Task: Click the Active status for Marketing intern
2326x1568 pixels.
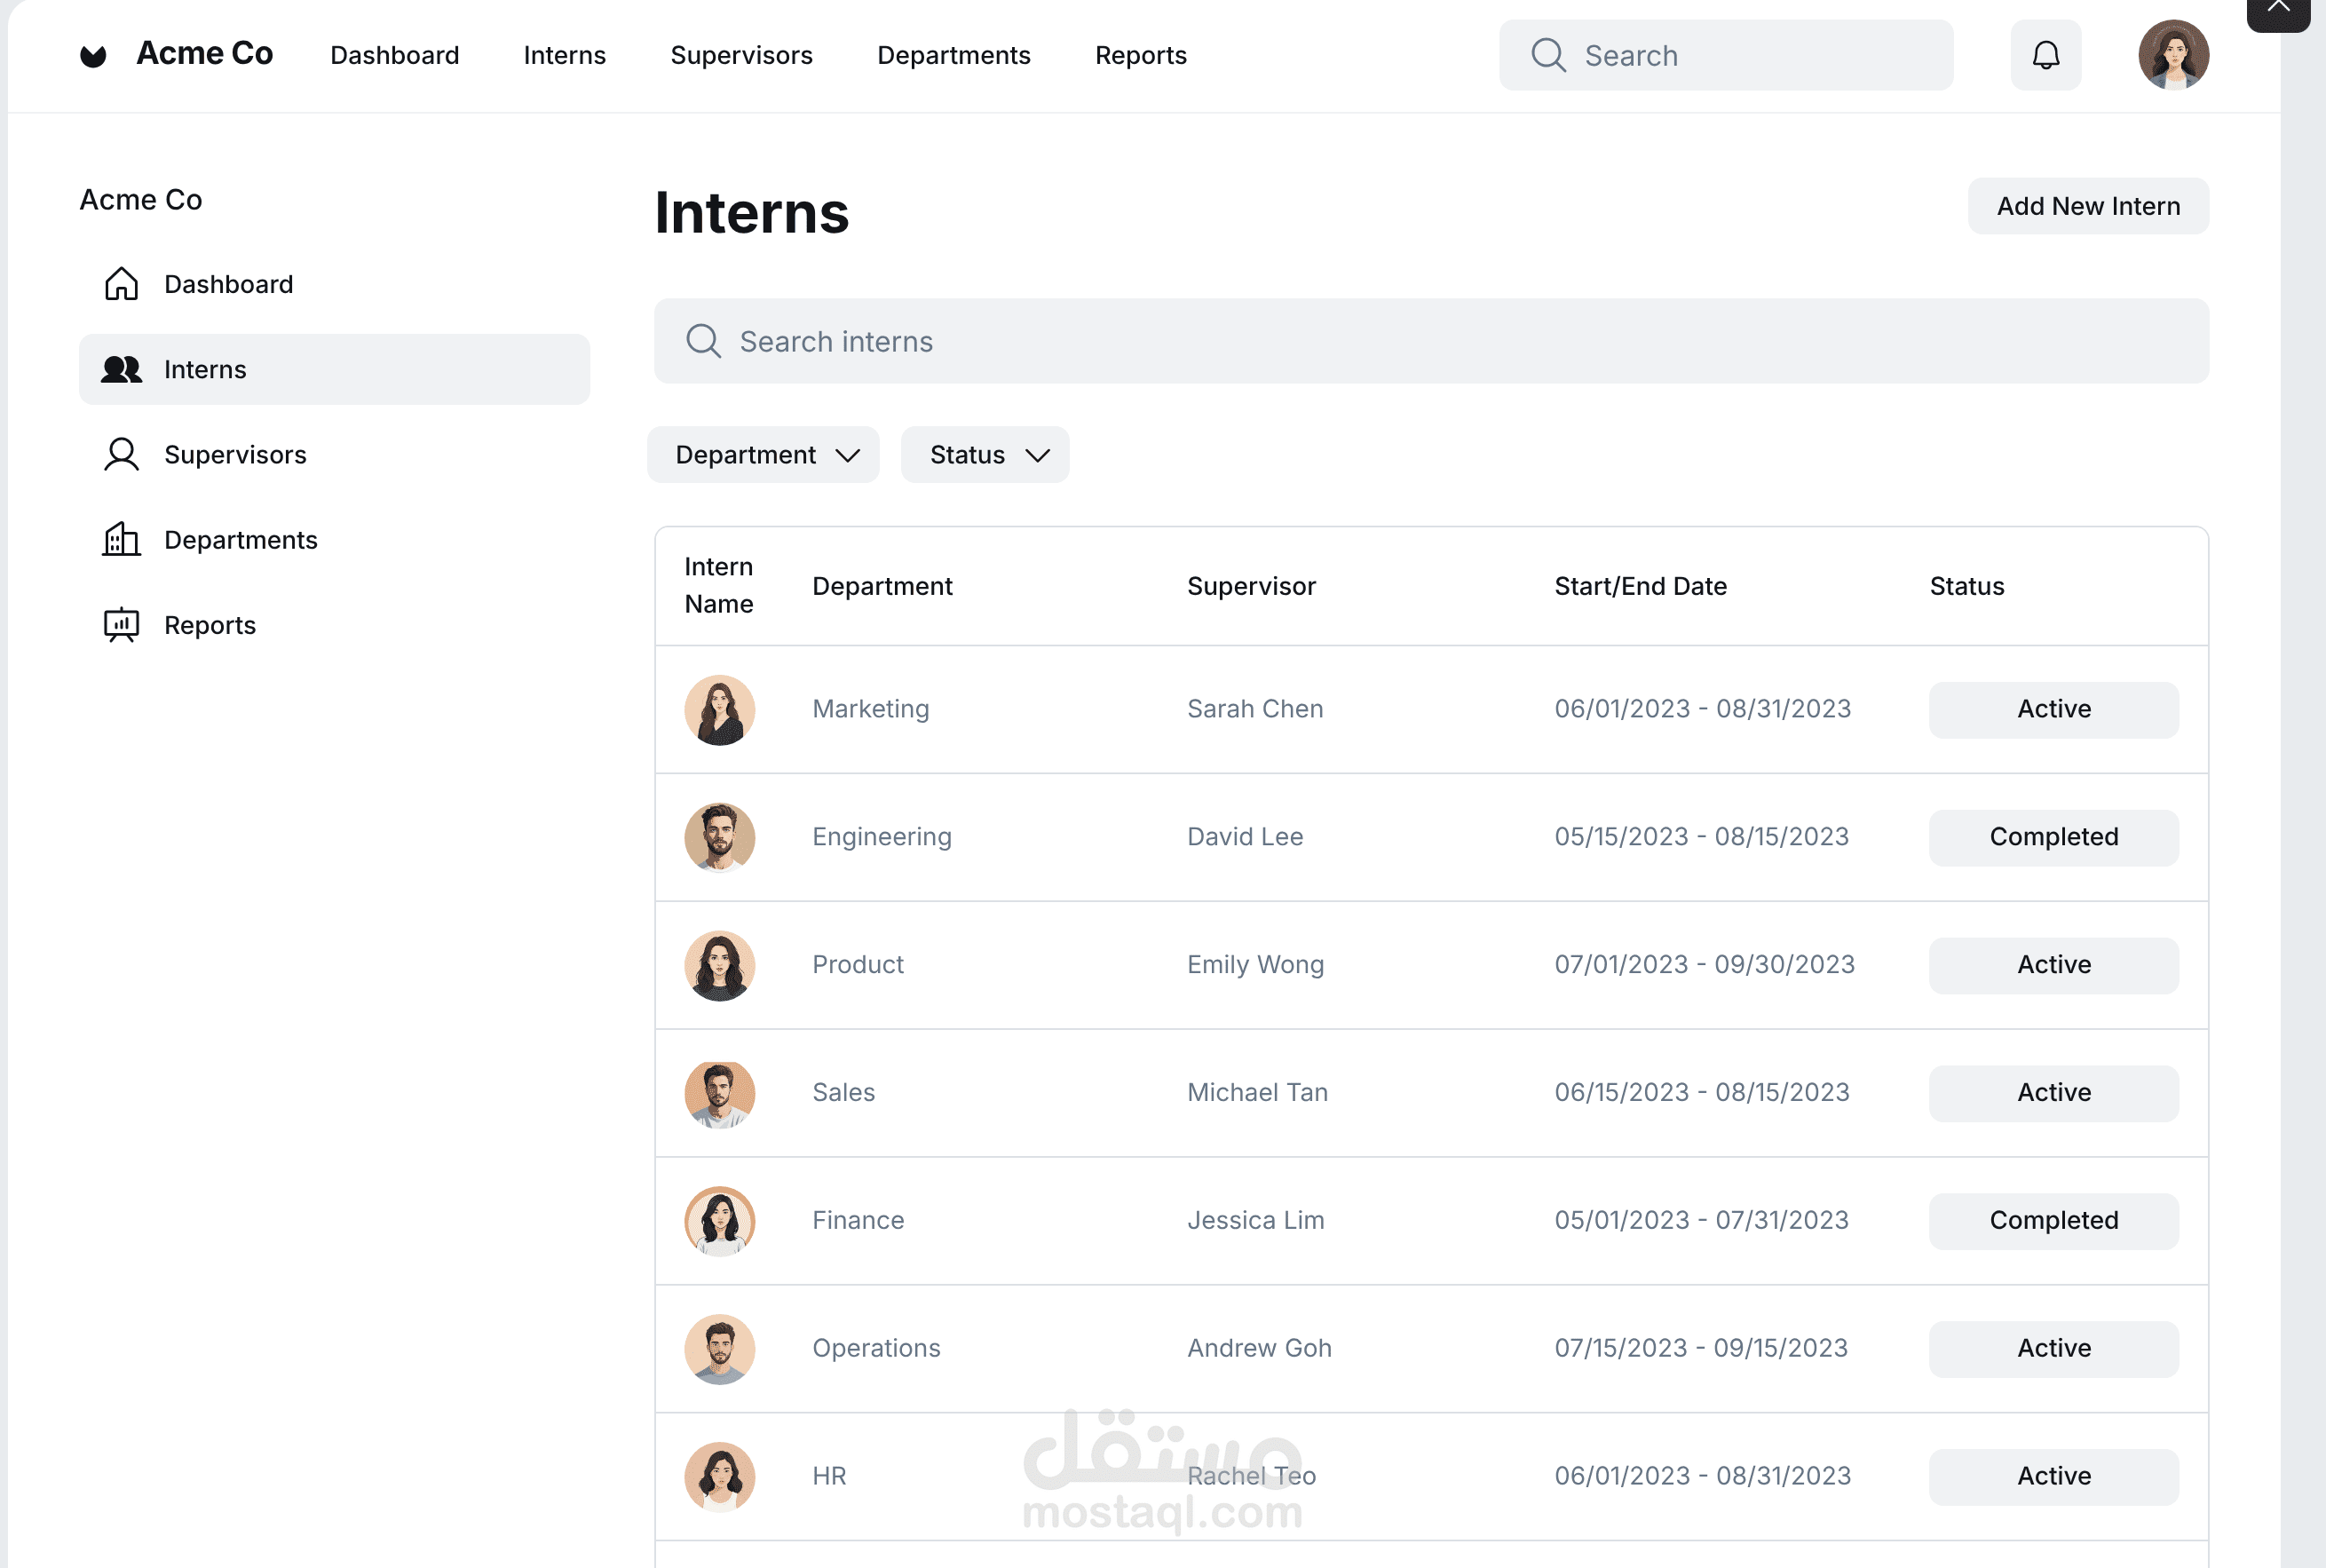Action: (2053, 709)
